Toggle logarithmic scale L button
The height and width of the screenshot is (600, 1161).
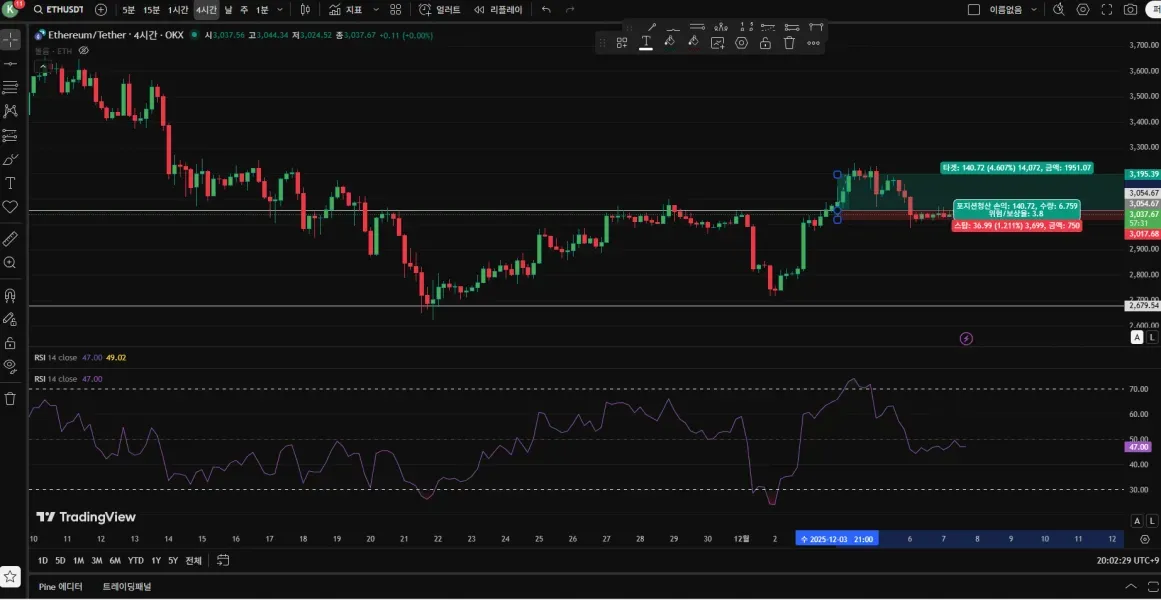[x=1153, y=338]
